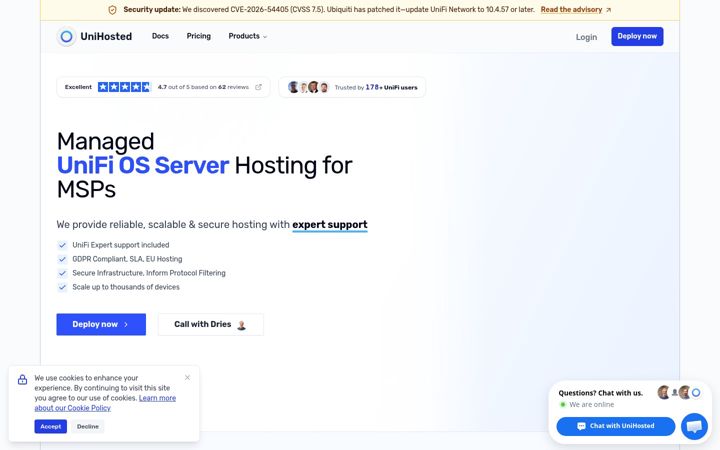Click the Excellent rating label

point(78,87)
